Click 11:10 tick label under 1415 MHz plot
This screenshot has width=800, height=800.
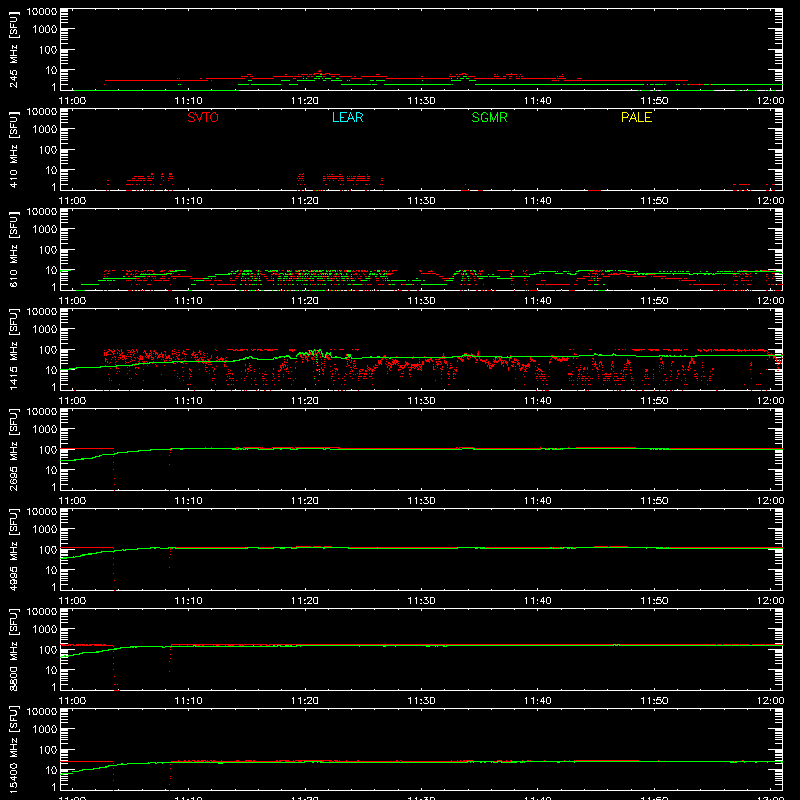(x=188, y=401)
